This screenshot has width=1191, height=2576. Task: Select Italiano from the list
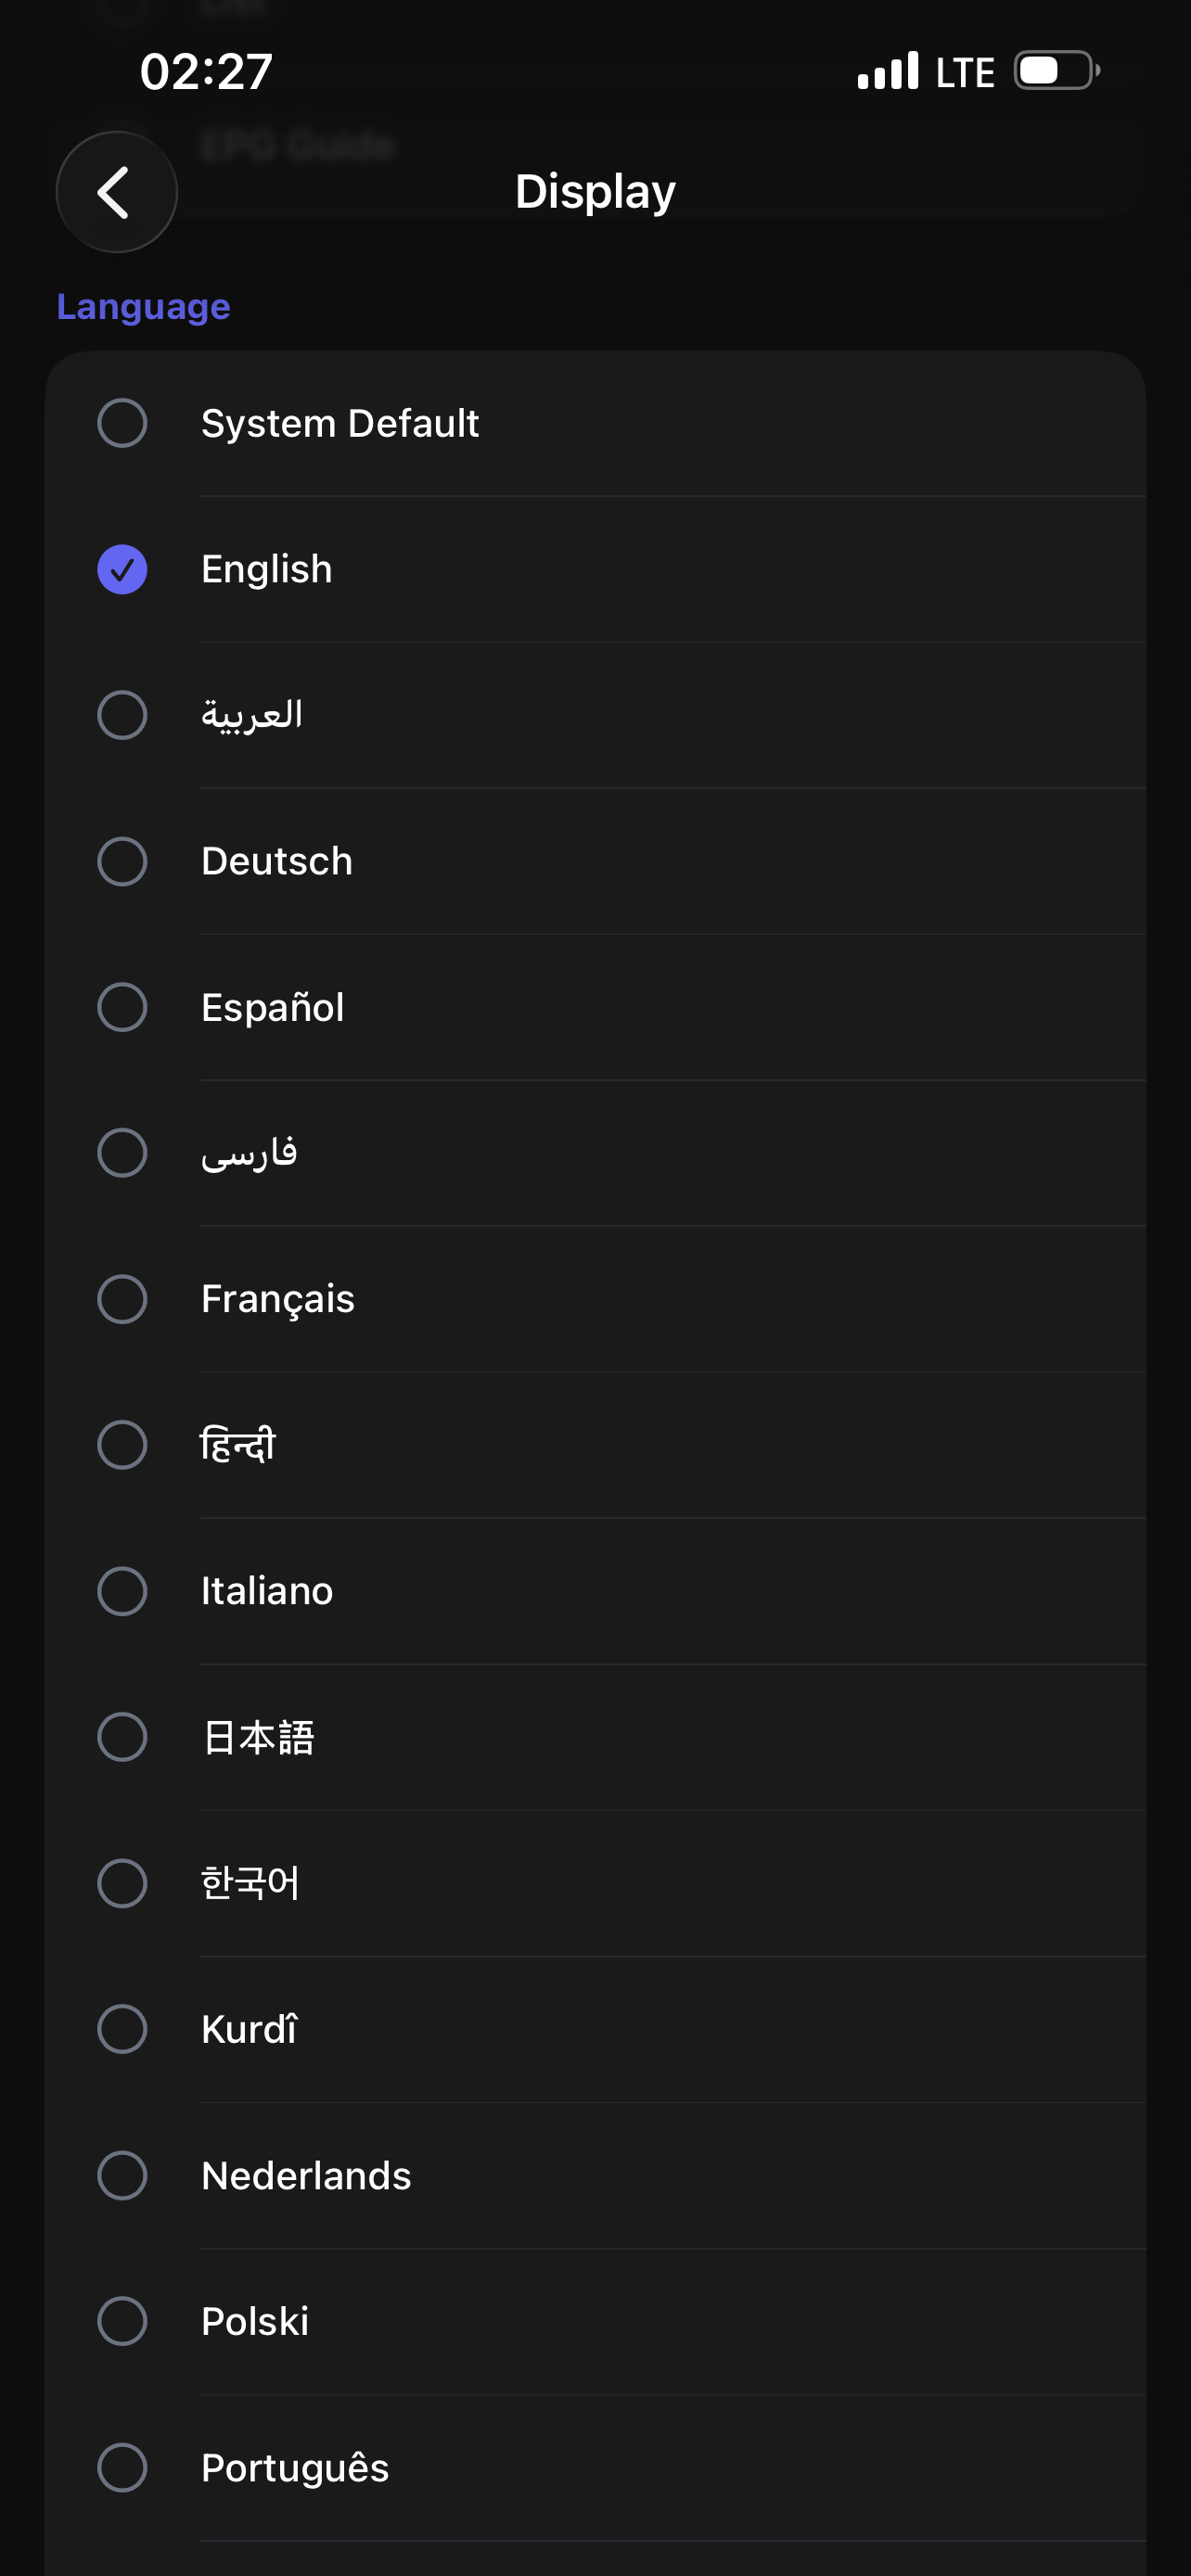point(595,1591)
